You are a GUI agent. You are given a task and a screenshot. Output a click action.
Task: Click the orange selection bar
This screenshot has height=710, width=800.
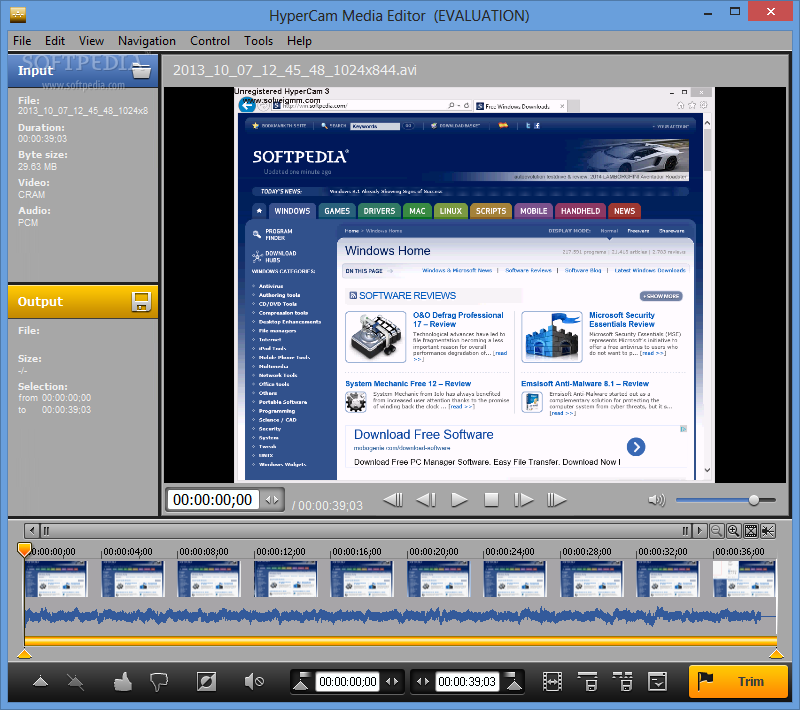pyautogui.click(x=401, y=641)
